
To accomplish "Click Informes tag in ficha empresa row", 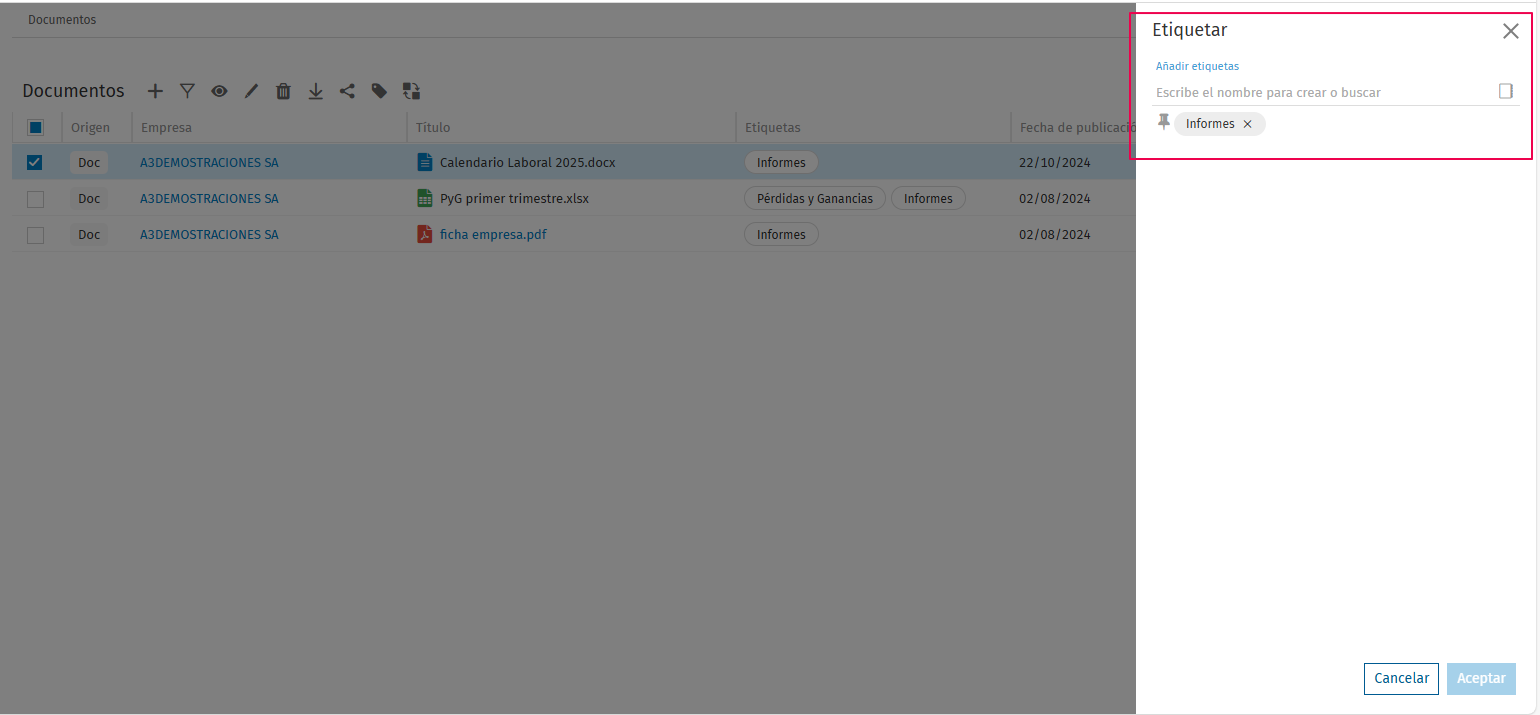I will [781, 234].
